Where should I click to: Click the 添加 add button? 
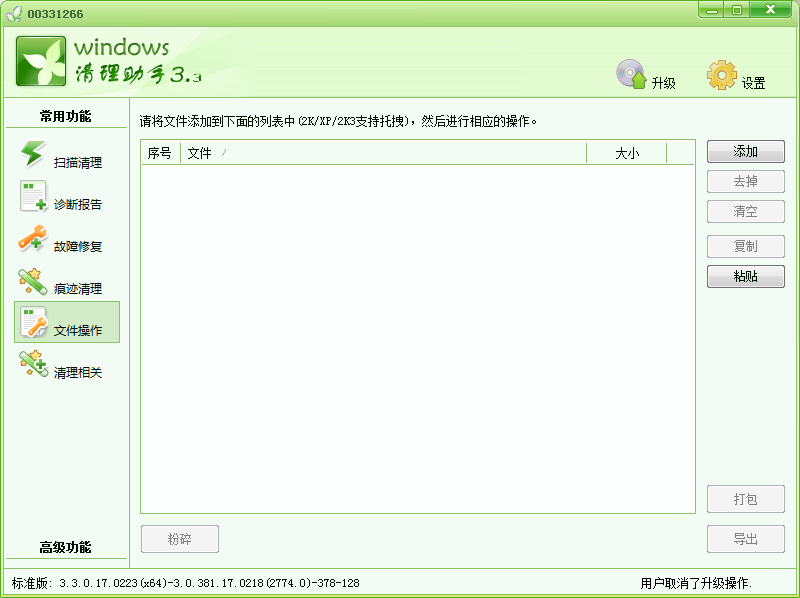pyautogui.click(x=745, y=152)
